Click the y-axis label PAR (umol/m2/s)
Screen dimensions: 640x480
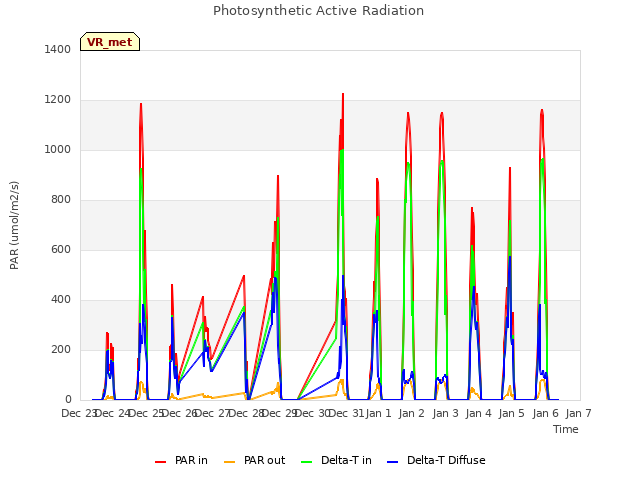pyautogui.click(x=14, y=225)
